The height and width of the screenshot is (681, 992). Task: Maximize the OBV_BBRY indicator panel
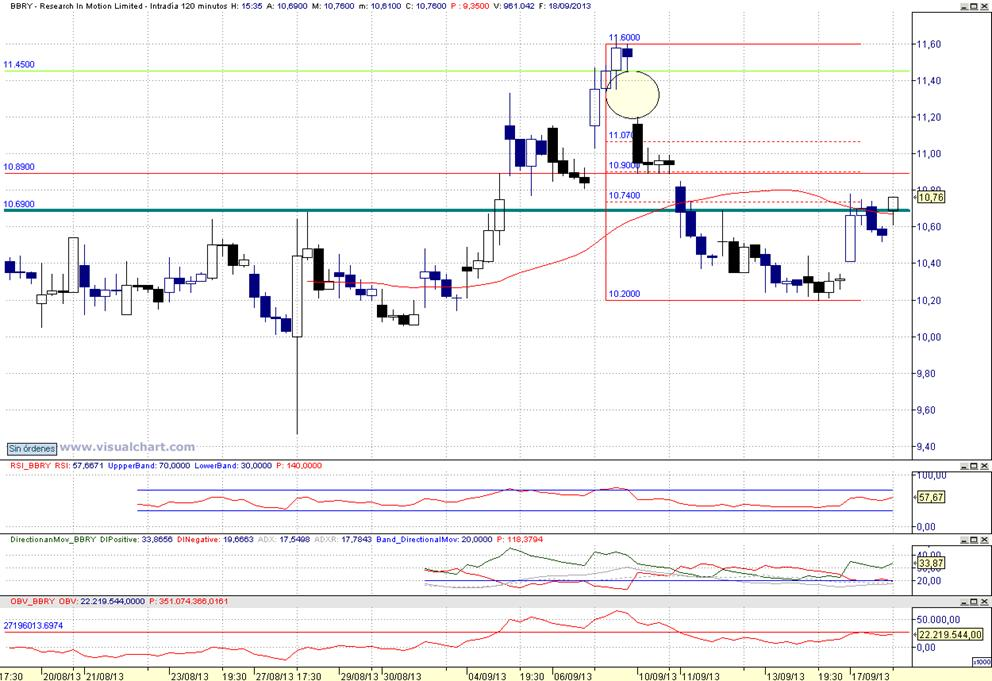pos(974,601)
